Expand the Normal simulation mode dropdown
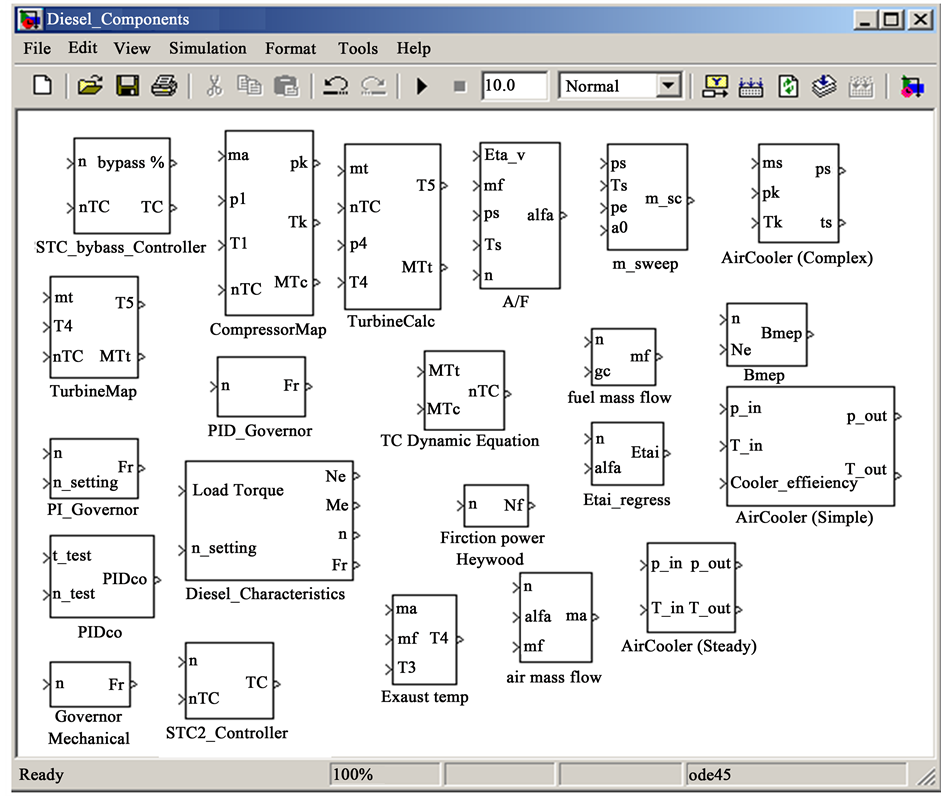 pyautogui.click(x=669, y=86)
